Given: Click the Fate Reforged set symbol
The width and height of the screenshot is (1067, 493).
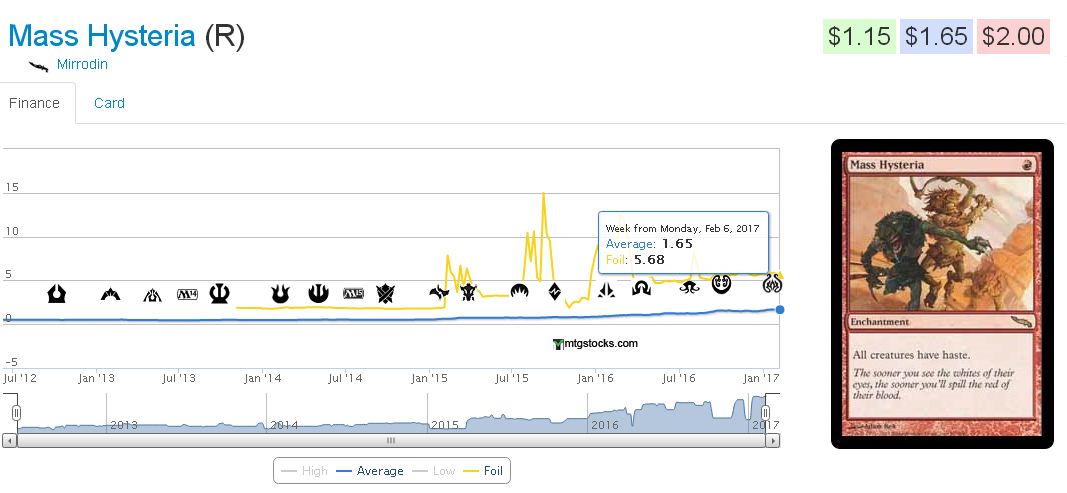Looking at the screenshot, I should point(439,293).
